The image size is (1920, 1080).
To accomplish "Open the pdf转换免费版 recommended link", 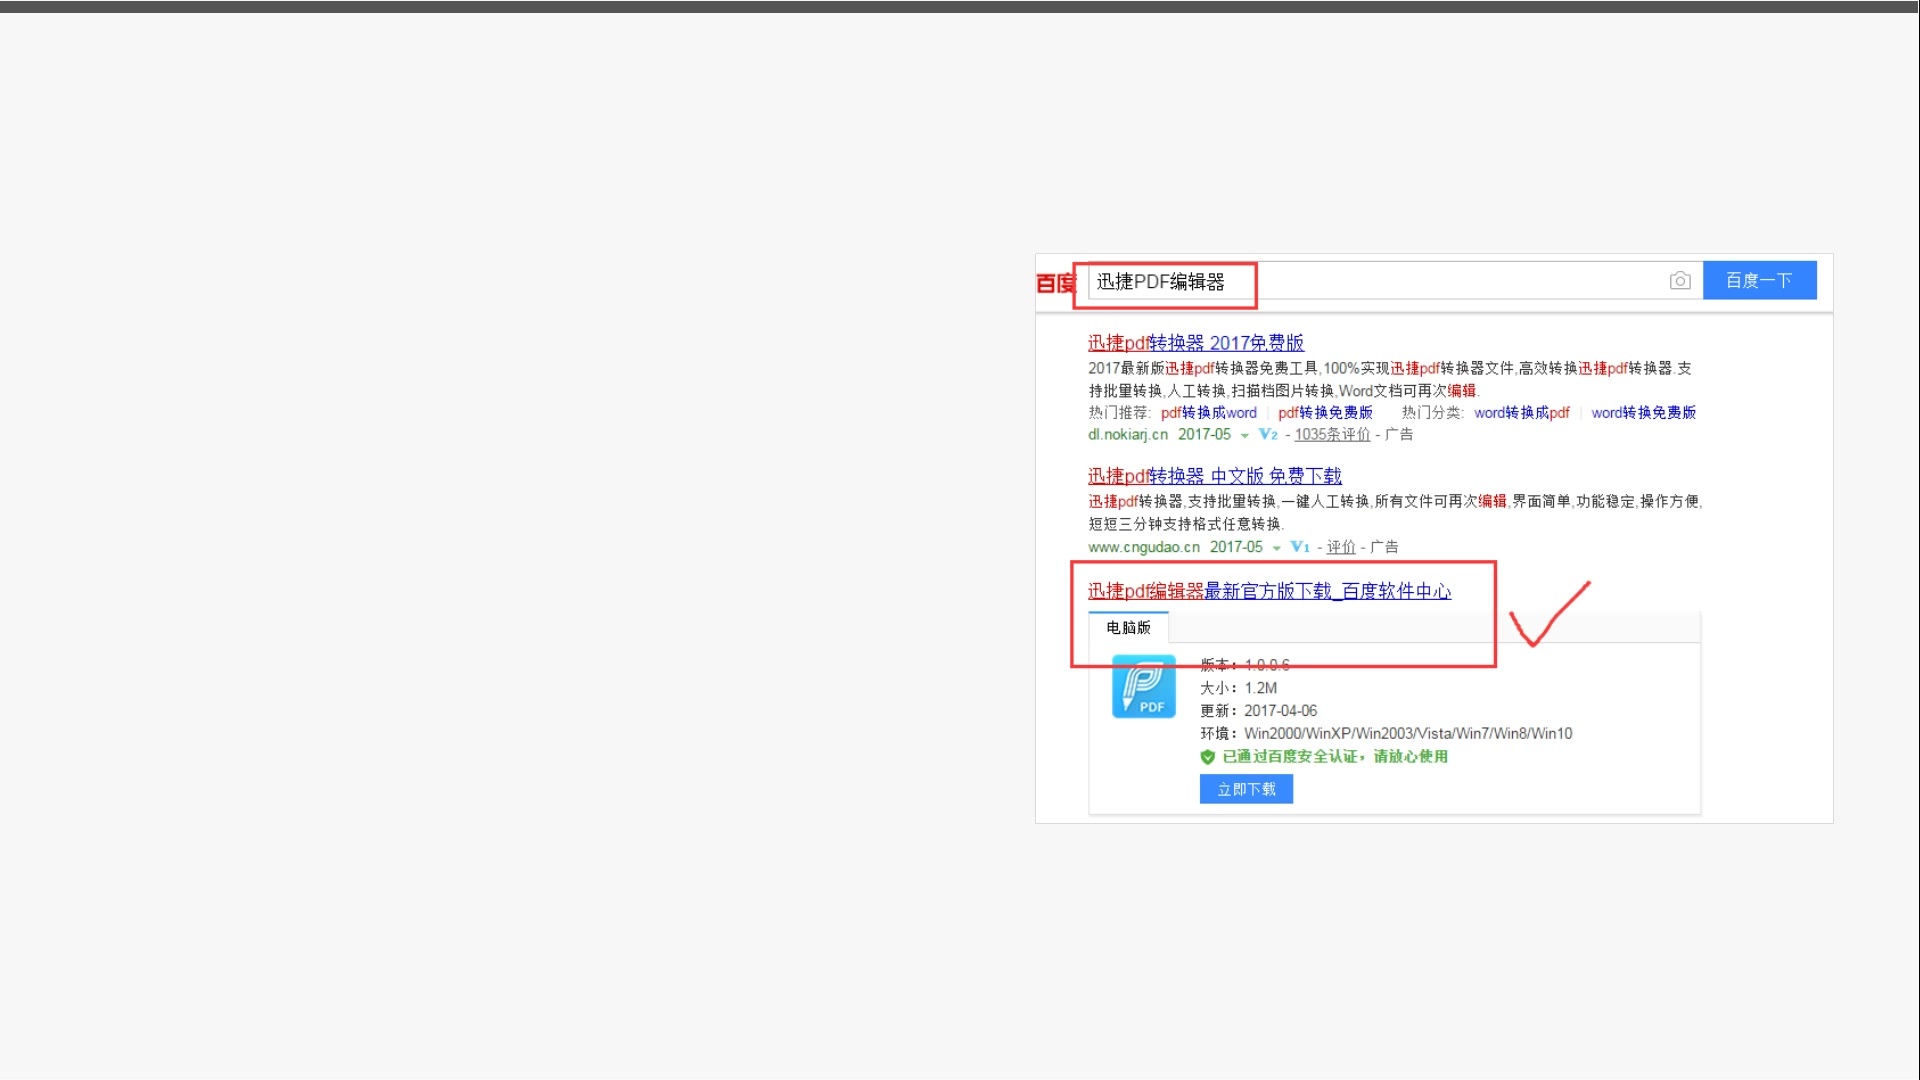I will 1325,413.
